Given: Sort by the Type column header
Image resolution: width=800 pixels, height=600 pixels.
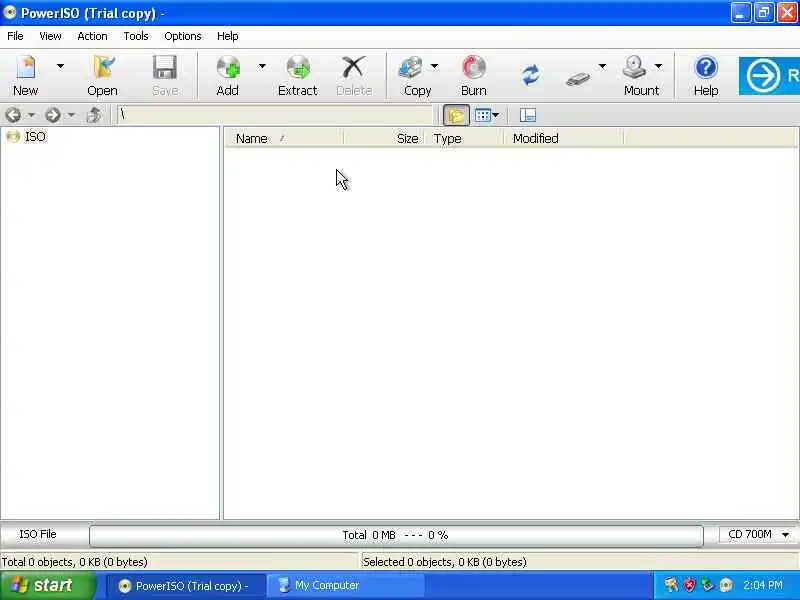Looking at the screenshot, I should pyautogui.click(x=464, y=138).
